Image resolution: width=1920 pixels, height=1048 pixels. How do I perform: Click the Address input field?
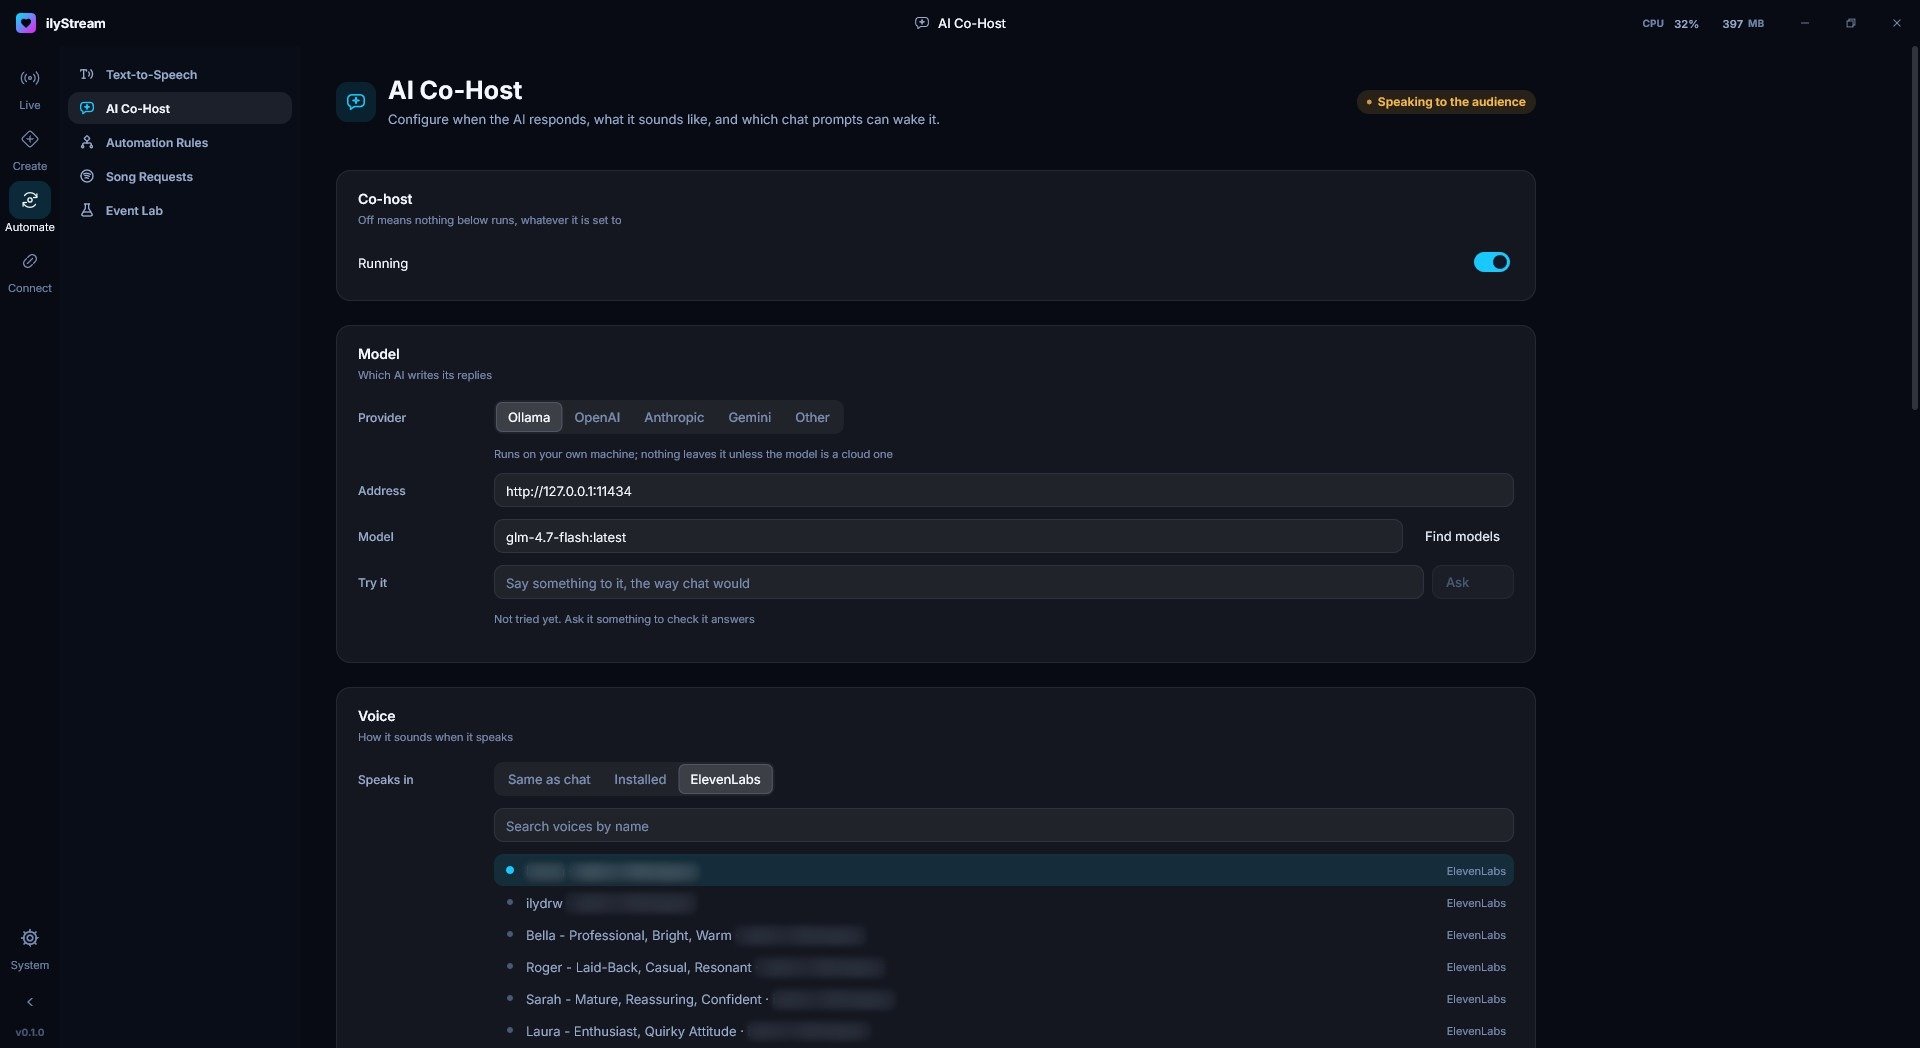[x=1003, y=491]
